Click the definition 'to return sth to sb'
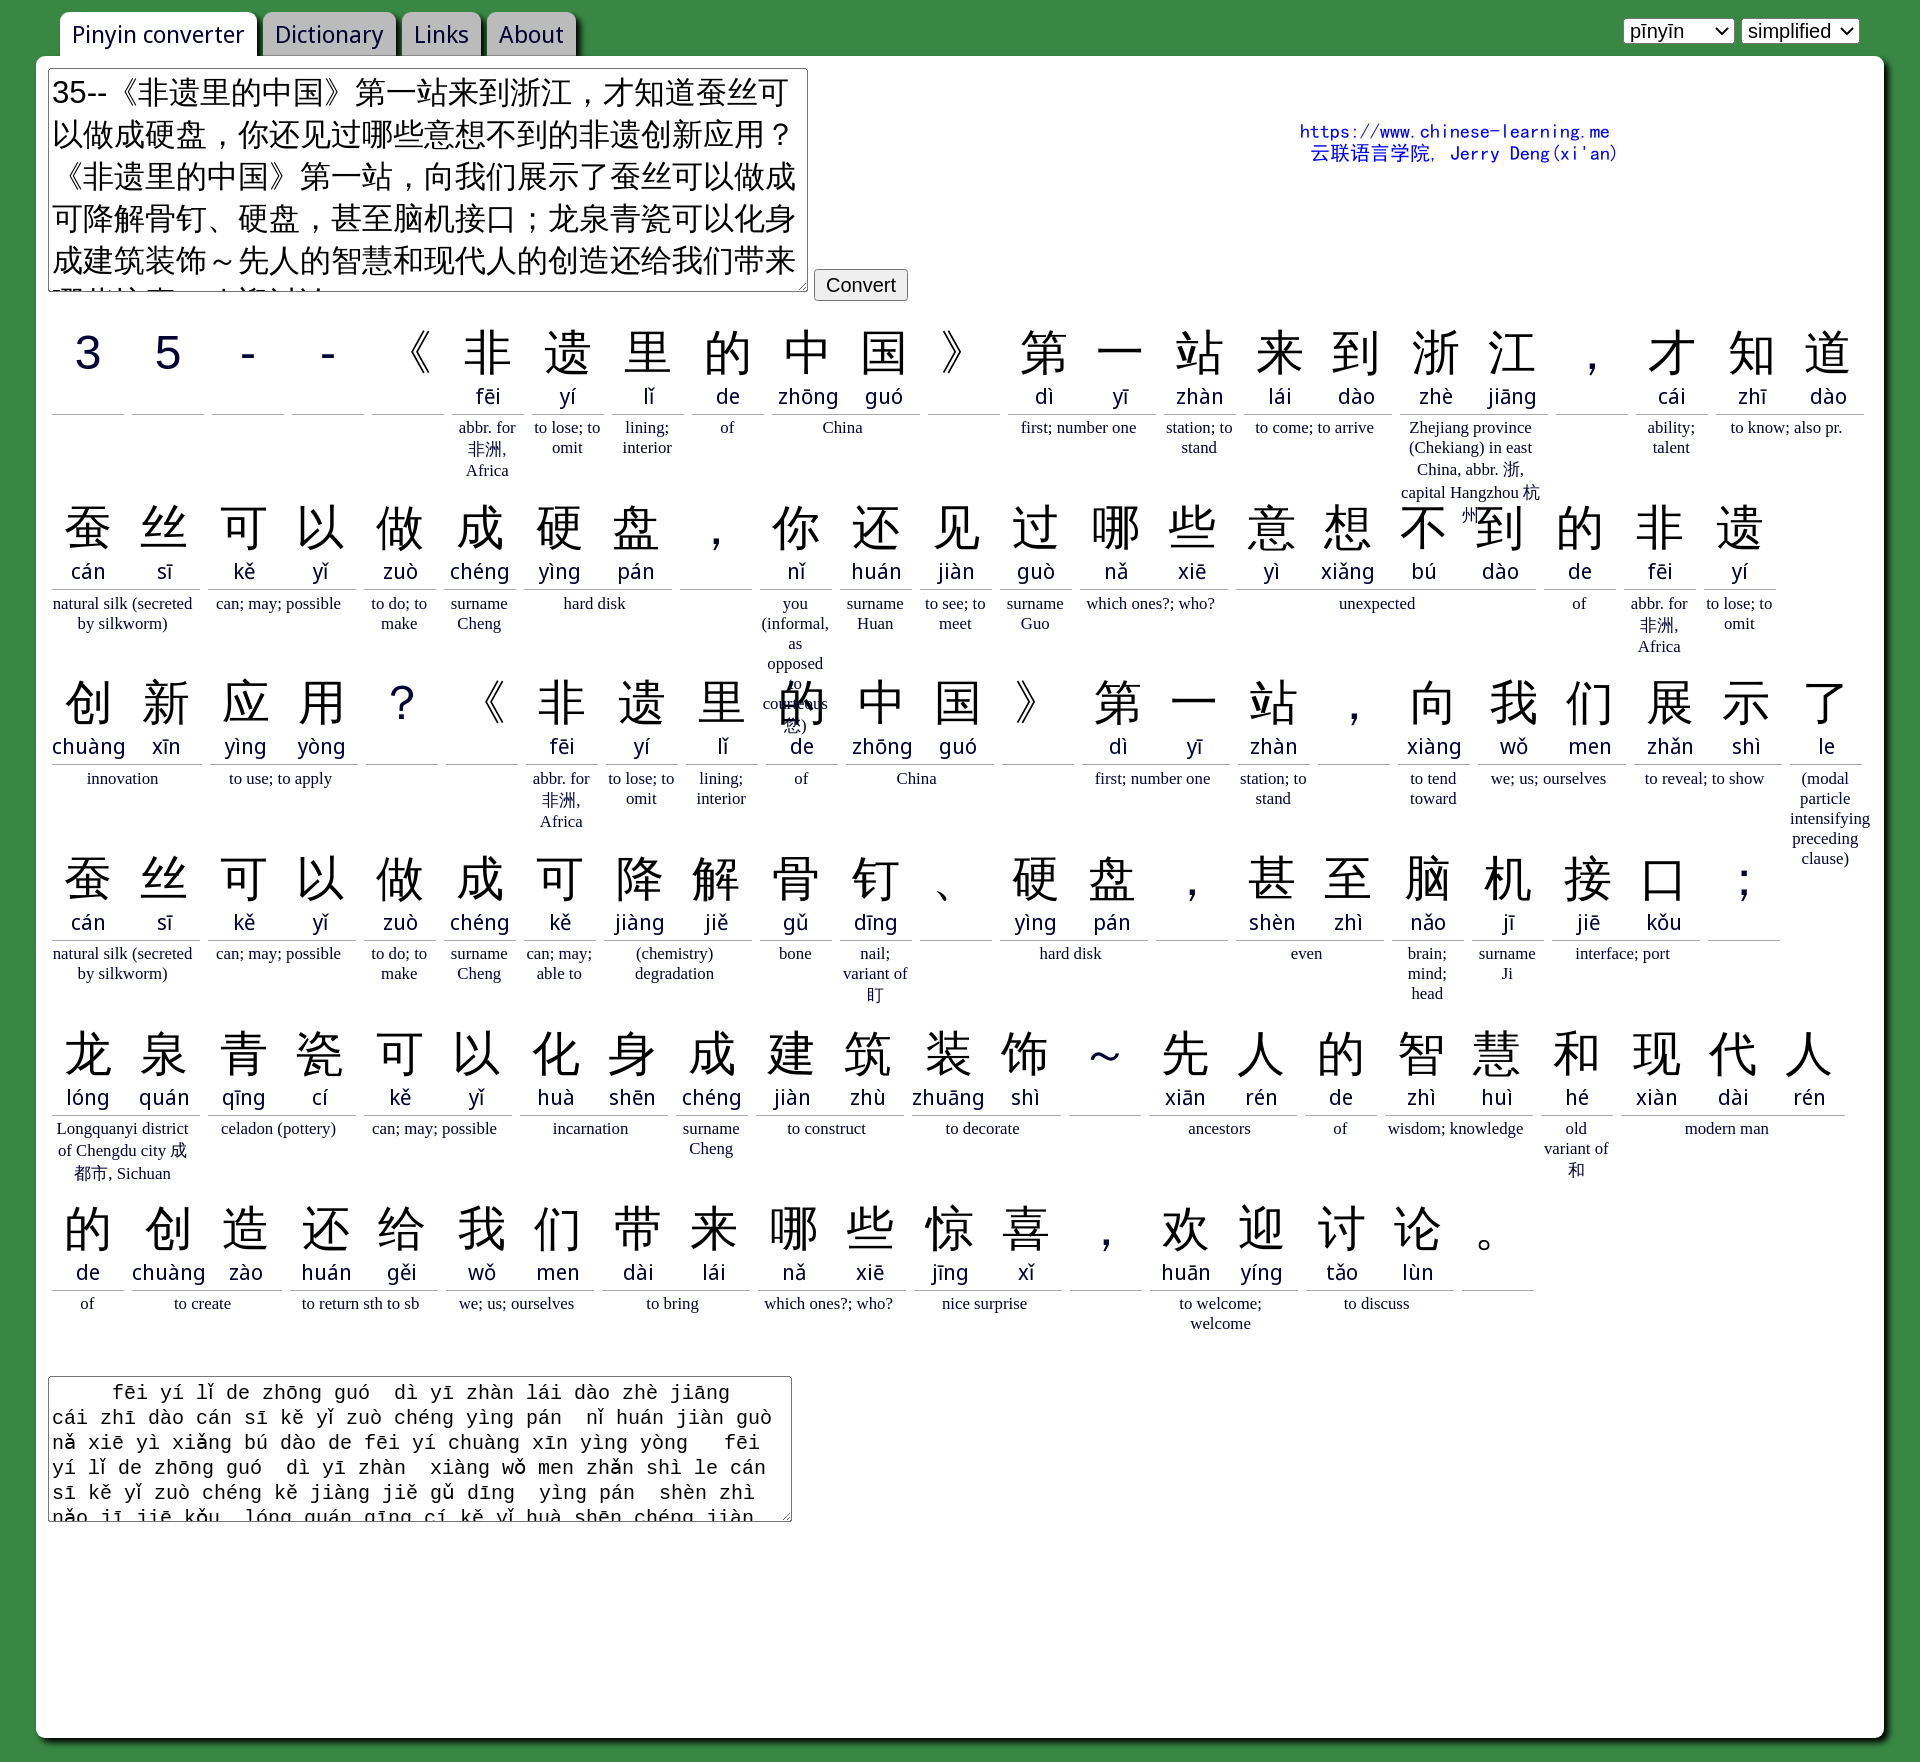Viewport: 1920px width, 1762px height. click(360, 1303)
